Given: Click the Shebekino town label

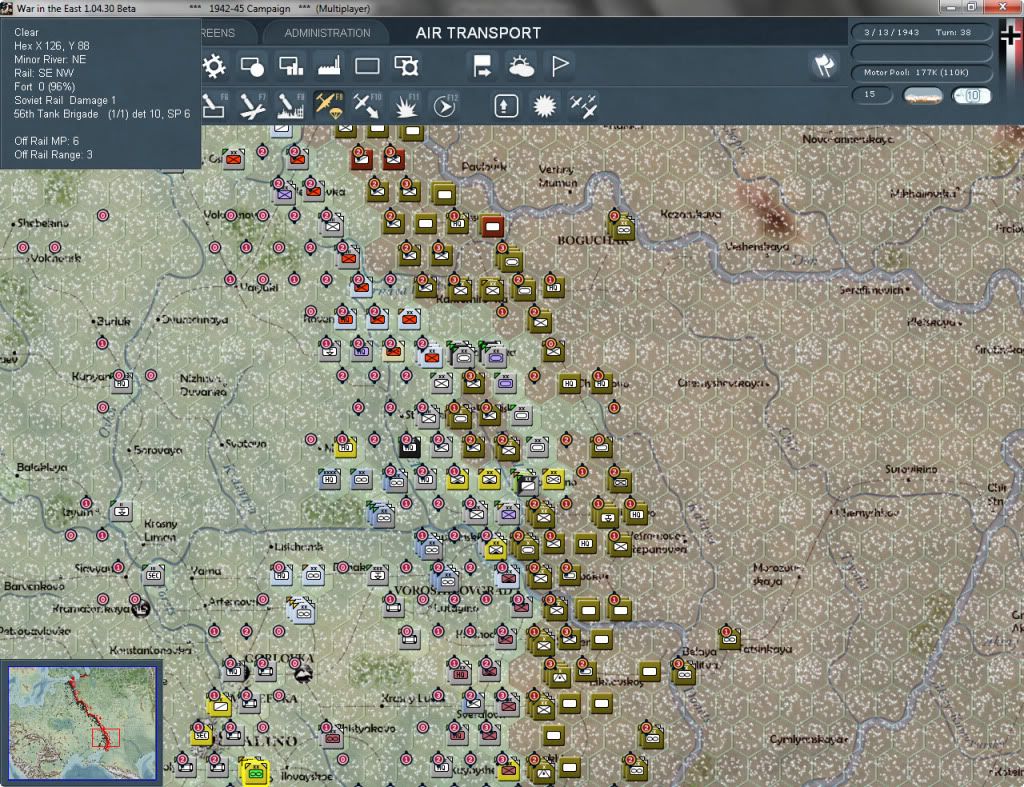Looking at the screenshot, I should (x=42, y=223).
